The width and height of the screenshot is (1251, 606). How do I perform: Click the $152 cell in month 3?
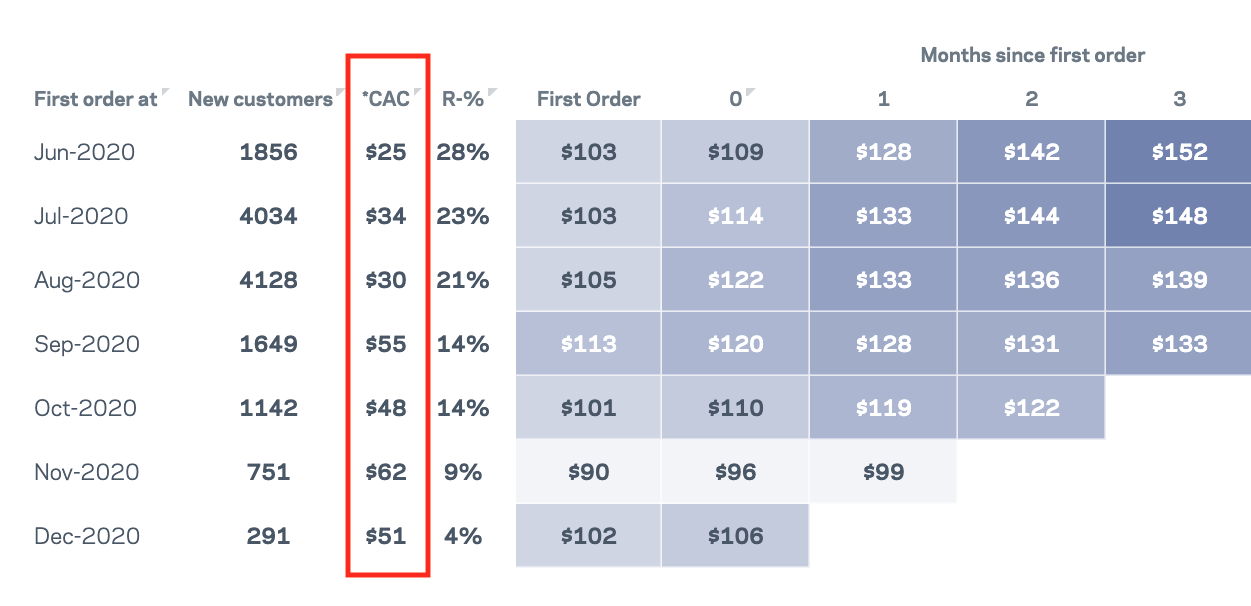(x=1179, y=153)
